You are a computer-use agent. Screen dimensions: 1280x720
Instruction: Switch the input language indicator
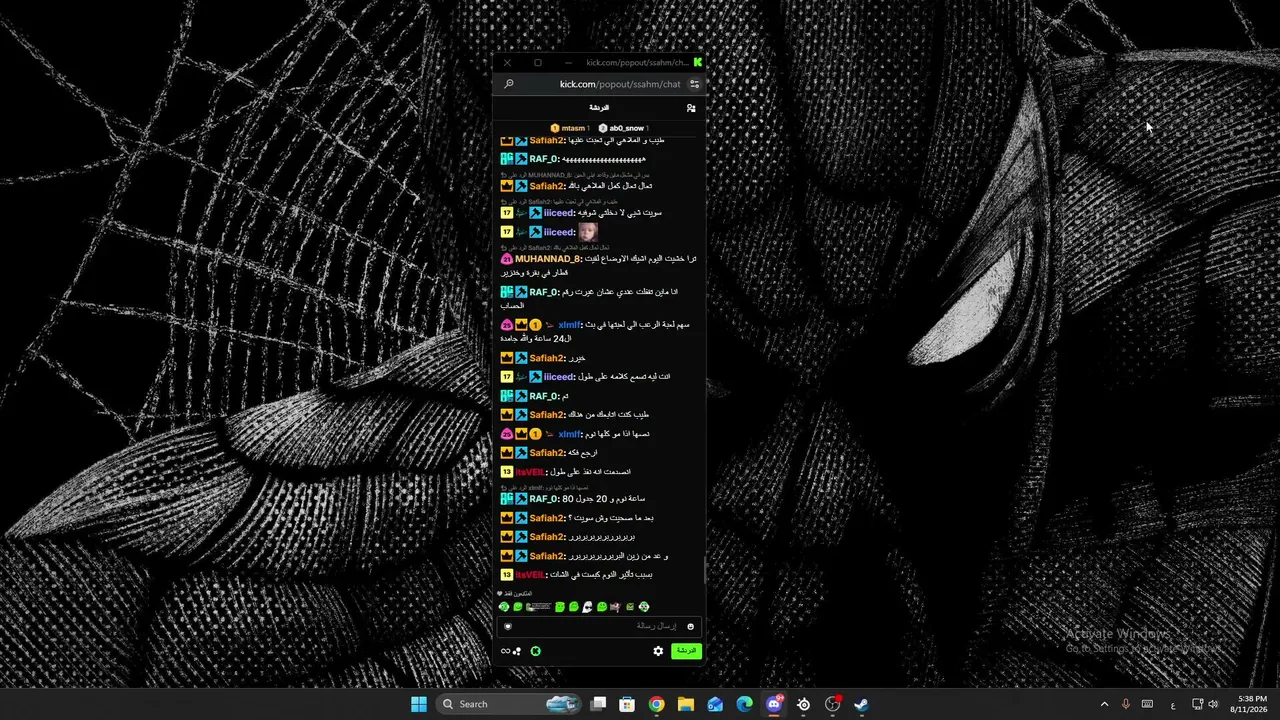[x=1173, y=704]
